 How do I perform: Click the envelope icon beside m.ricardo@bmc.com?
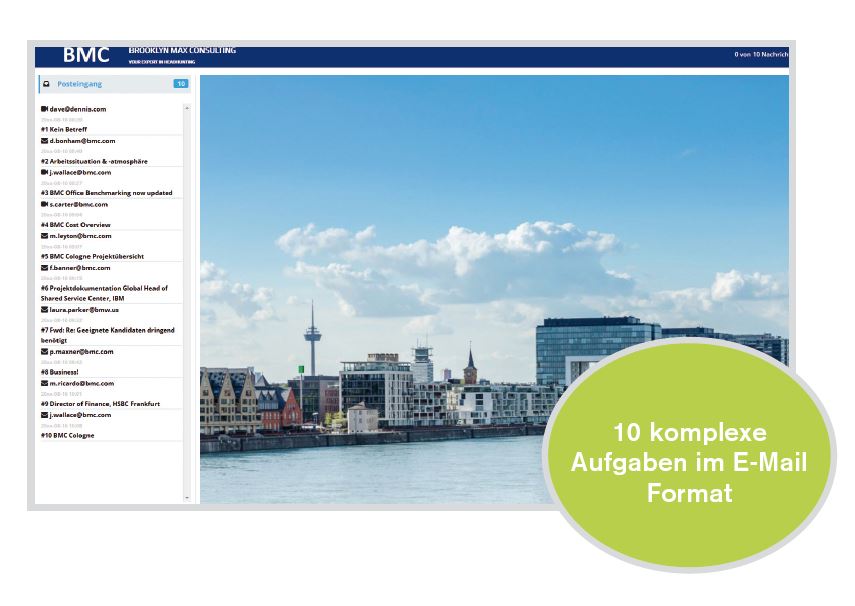click(44, 383)
